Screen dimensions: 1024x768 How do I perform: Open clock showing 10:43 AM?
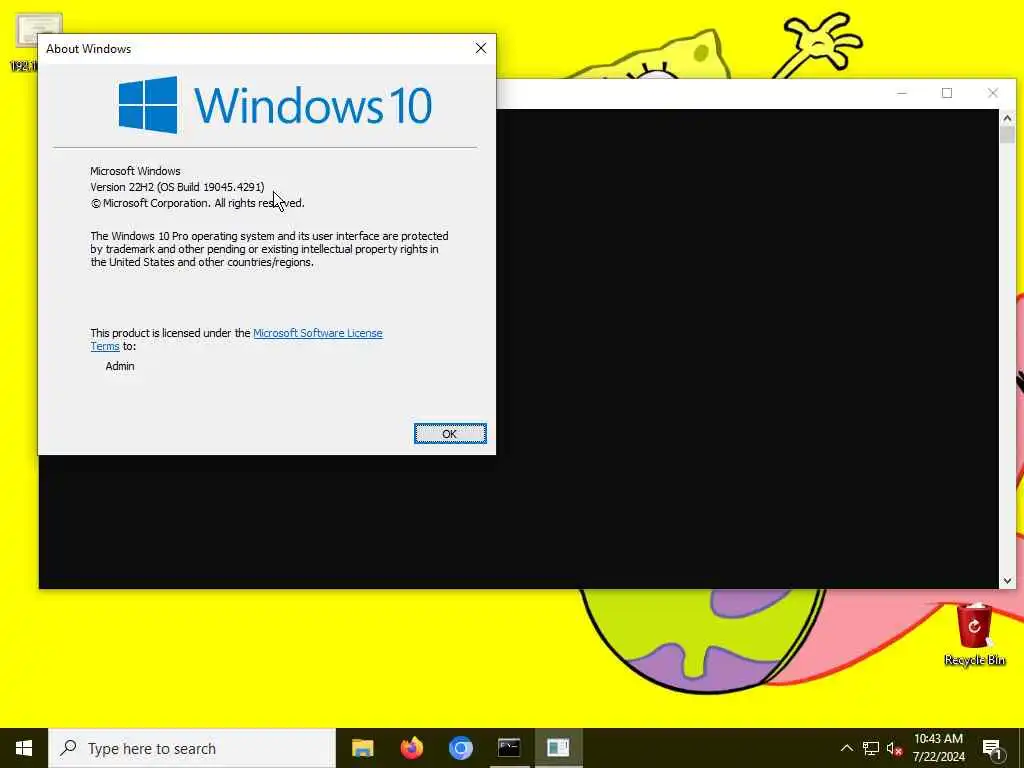(938, 748)
